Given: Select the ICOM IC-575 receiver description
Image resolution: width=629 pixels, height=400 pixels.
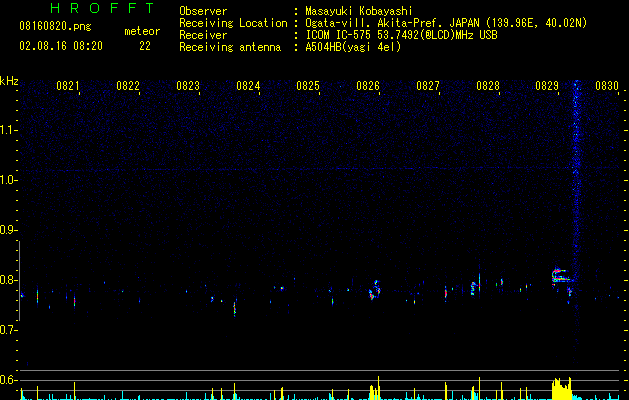Looking at the screenshot, I should click(402, 35).
